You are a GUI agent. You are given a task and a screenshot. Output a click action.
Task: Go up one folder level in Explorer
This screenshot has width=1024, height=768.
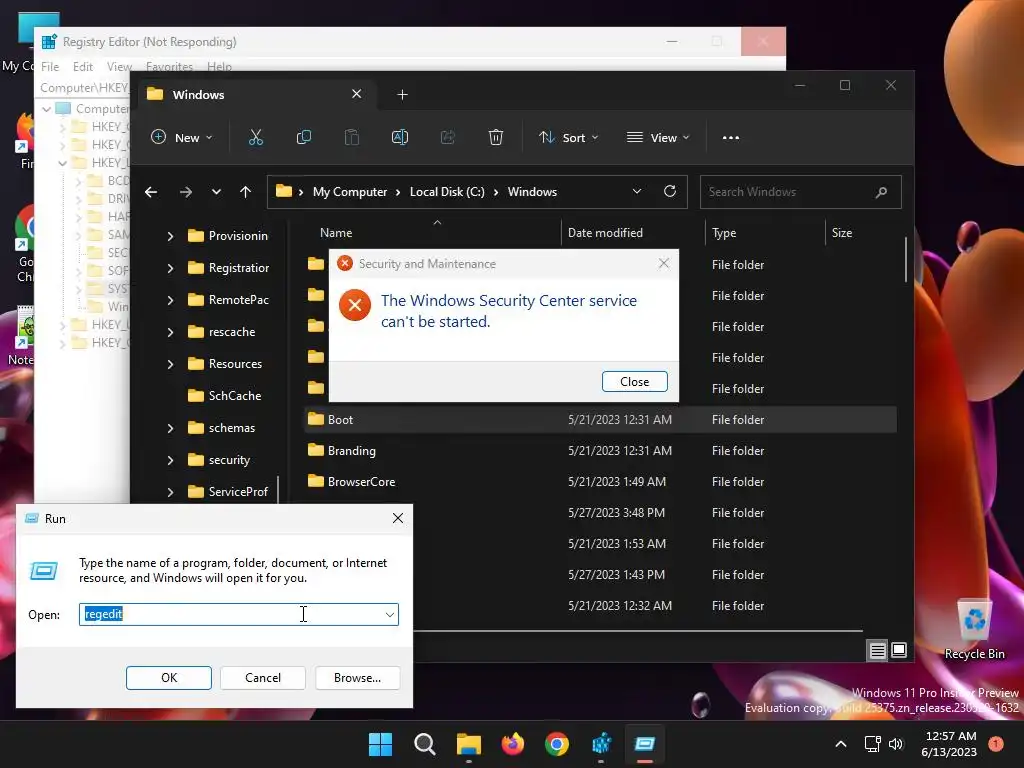tap(246, 192)
